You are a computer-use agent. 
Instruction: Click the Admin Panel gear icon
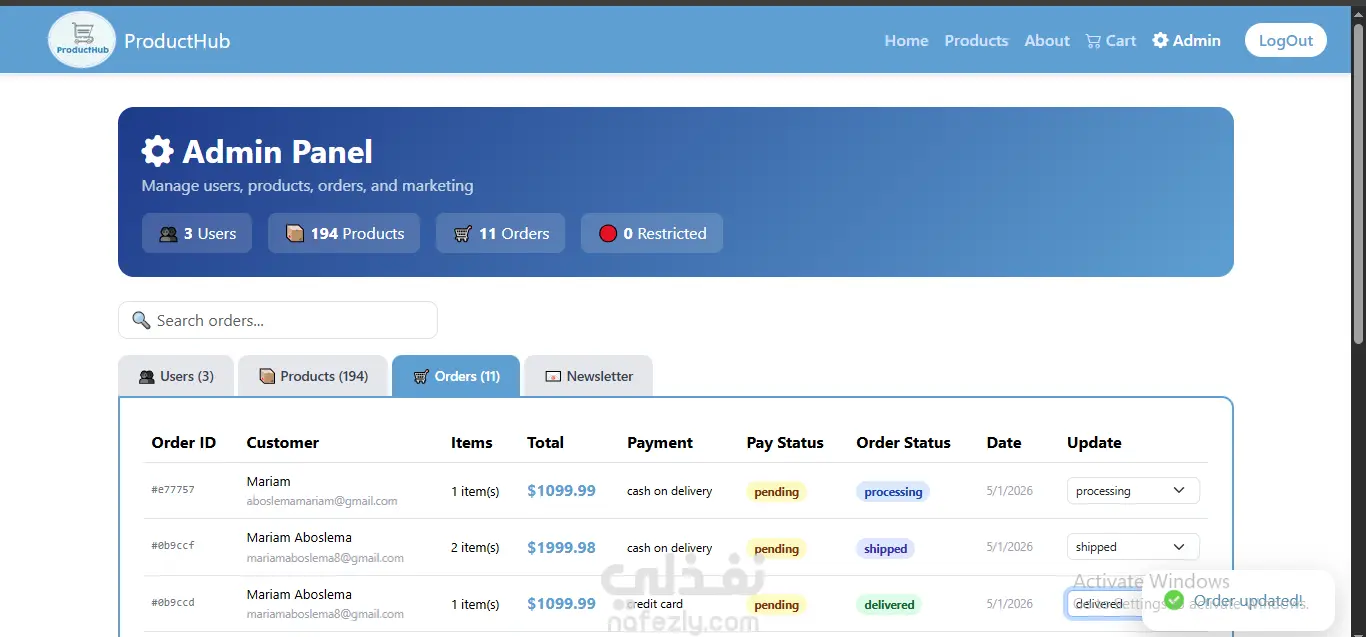click(157, 152)
